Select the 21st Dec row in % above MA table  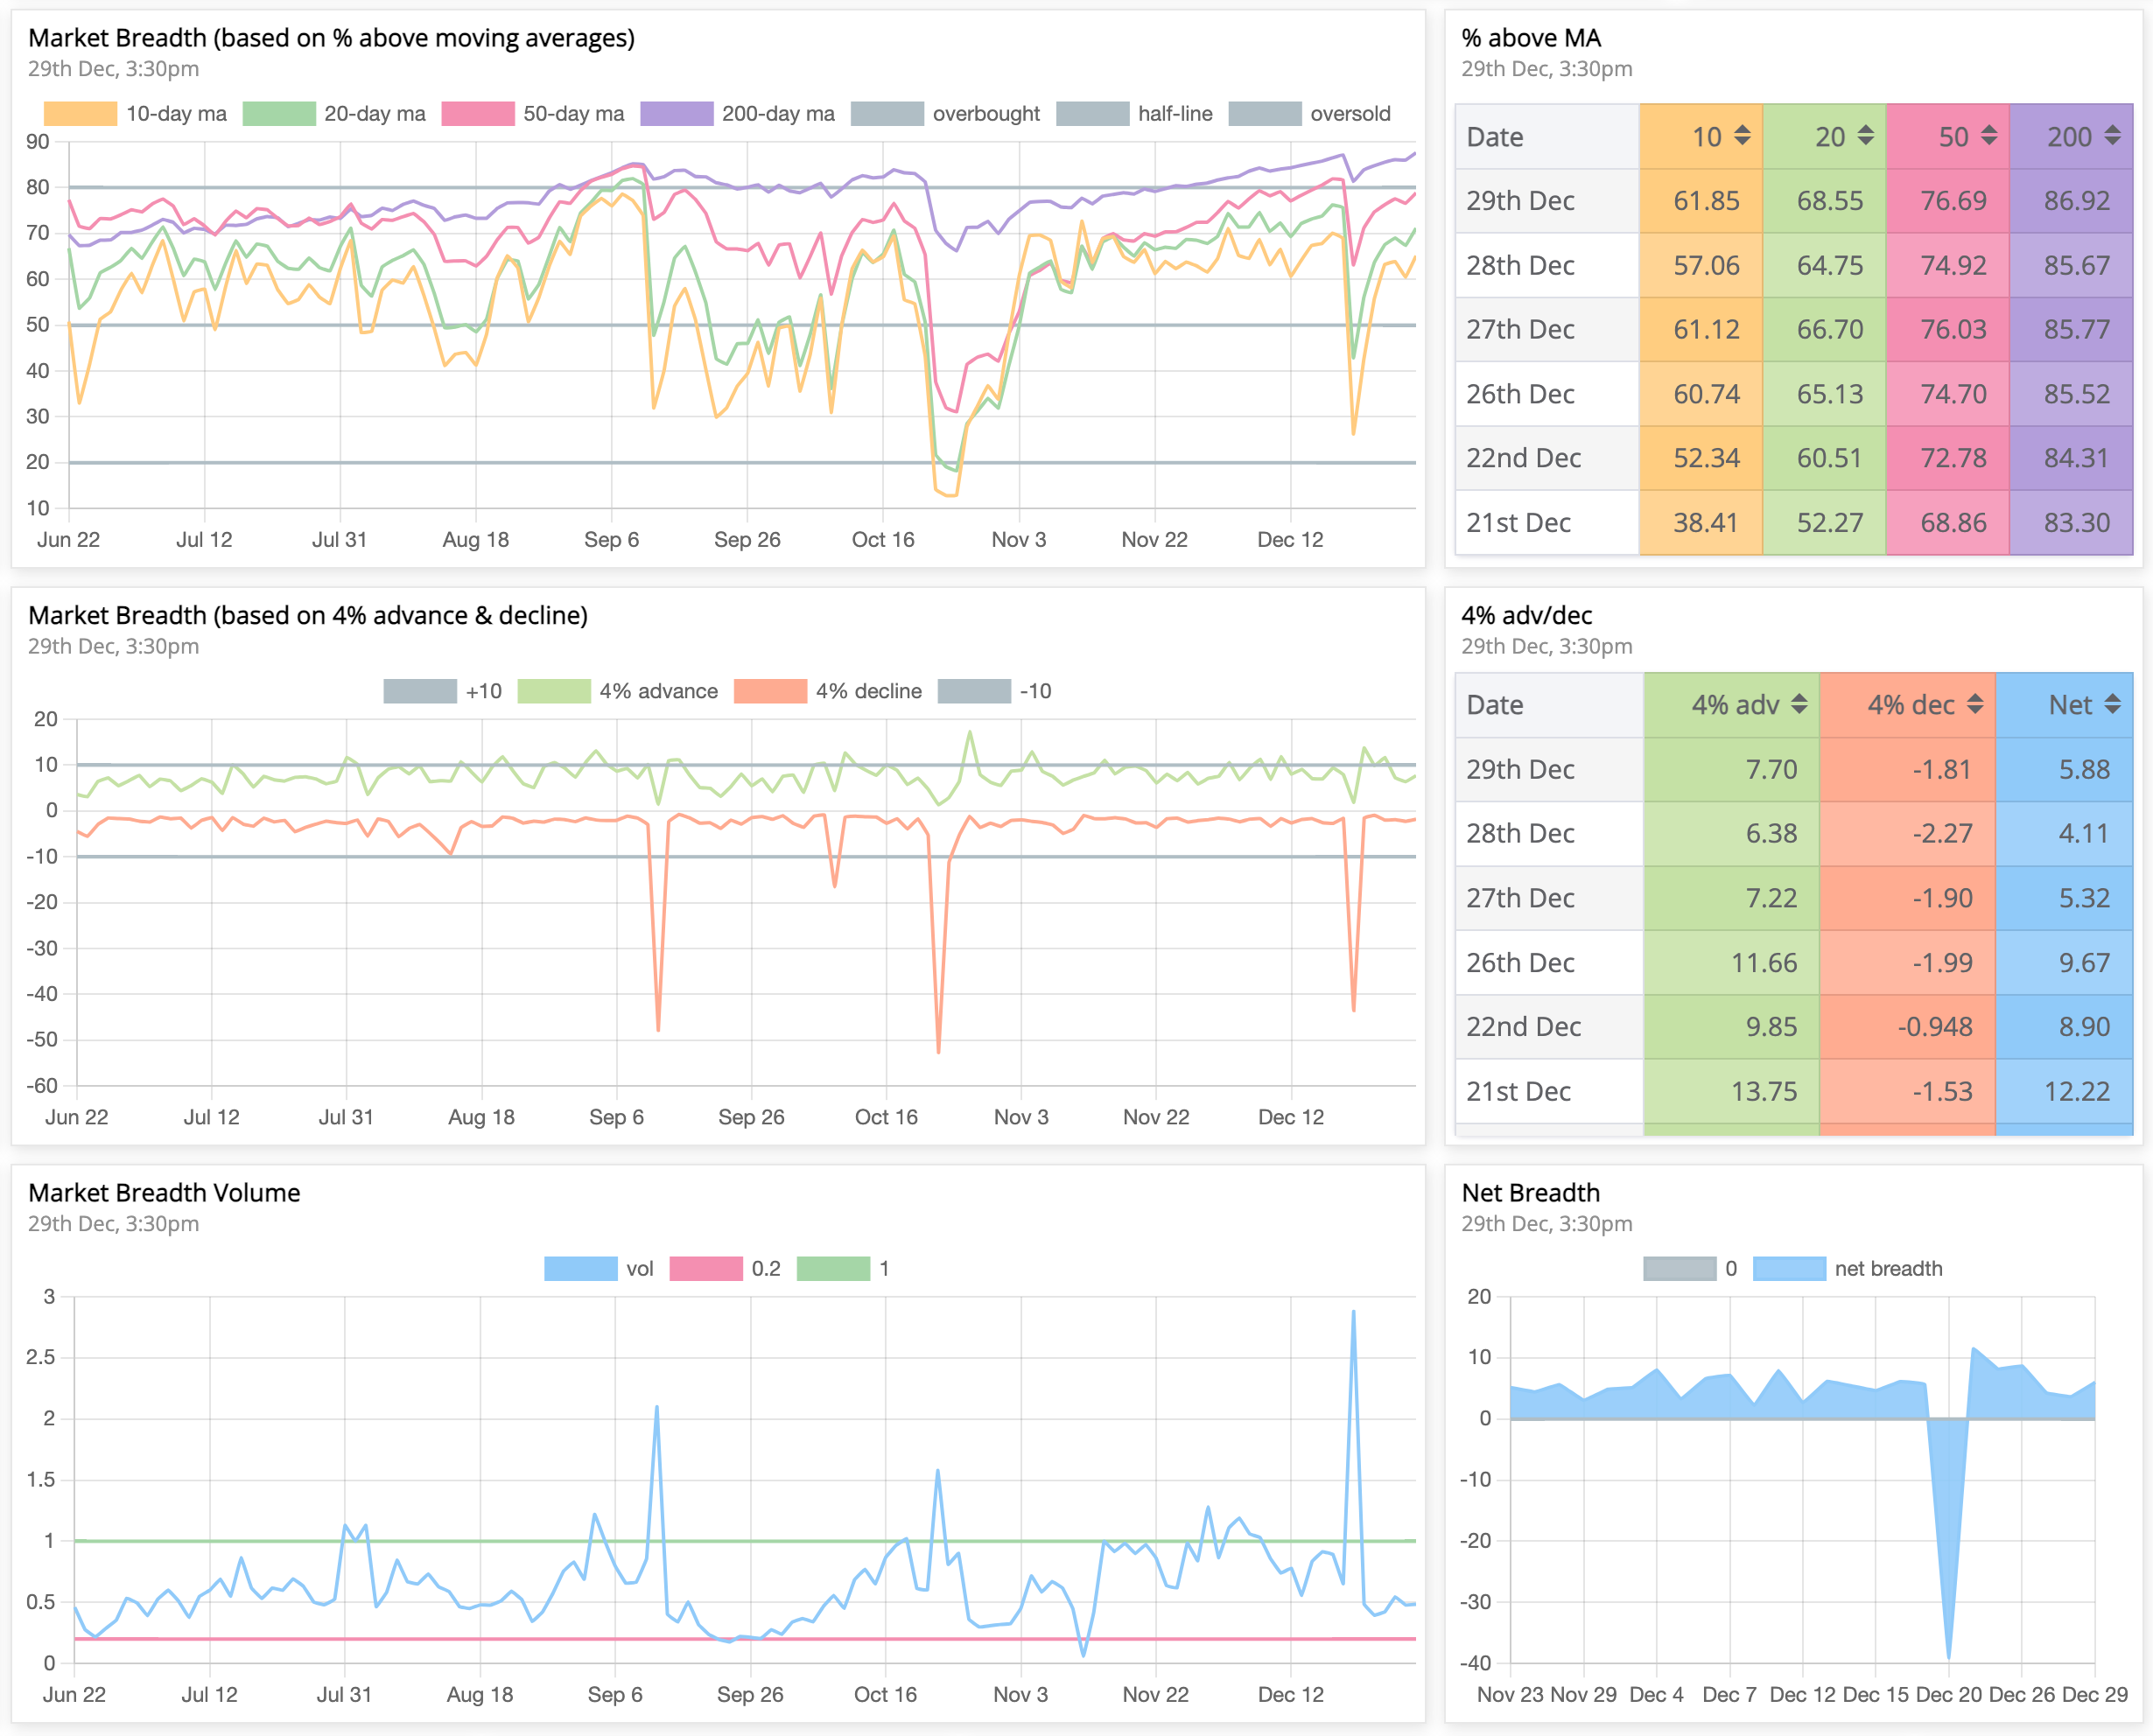pyautogui.click(x=1794, y=522)
